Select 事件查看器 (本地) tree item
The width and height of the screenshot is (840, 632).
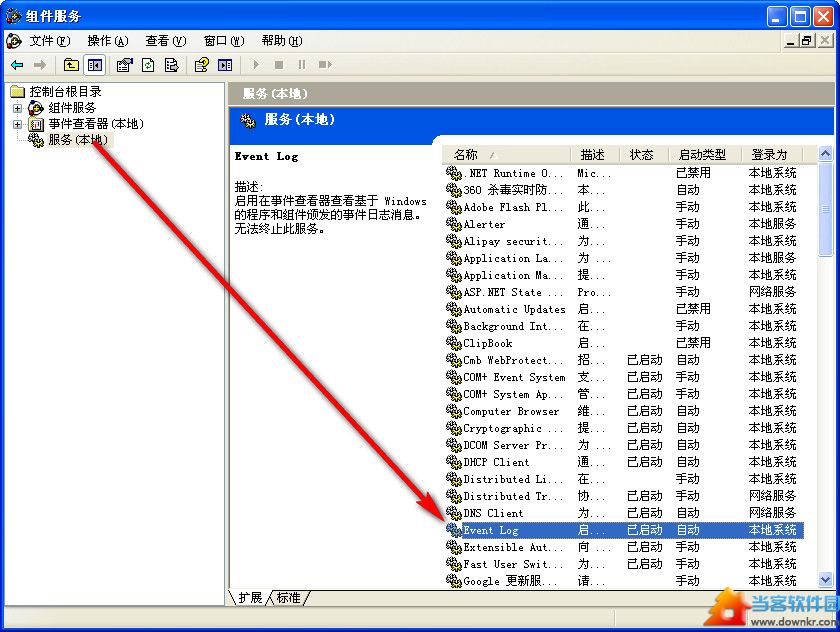96,124
